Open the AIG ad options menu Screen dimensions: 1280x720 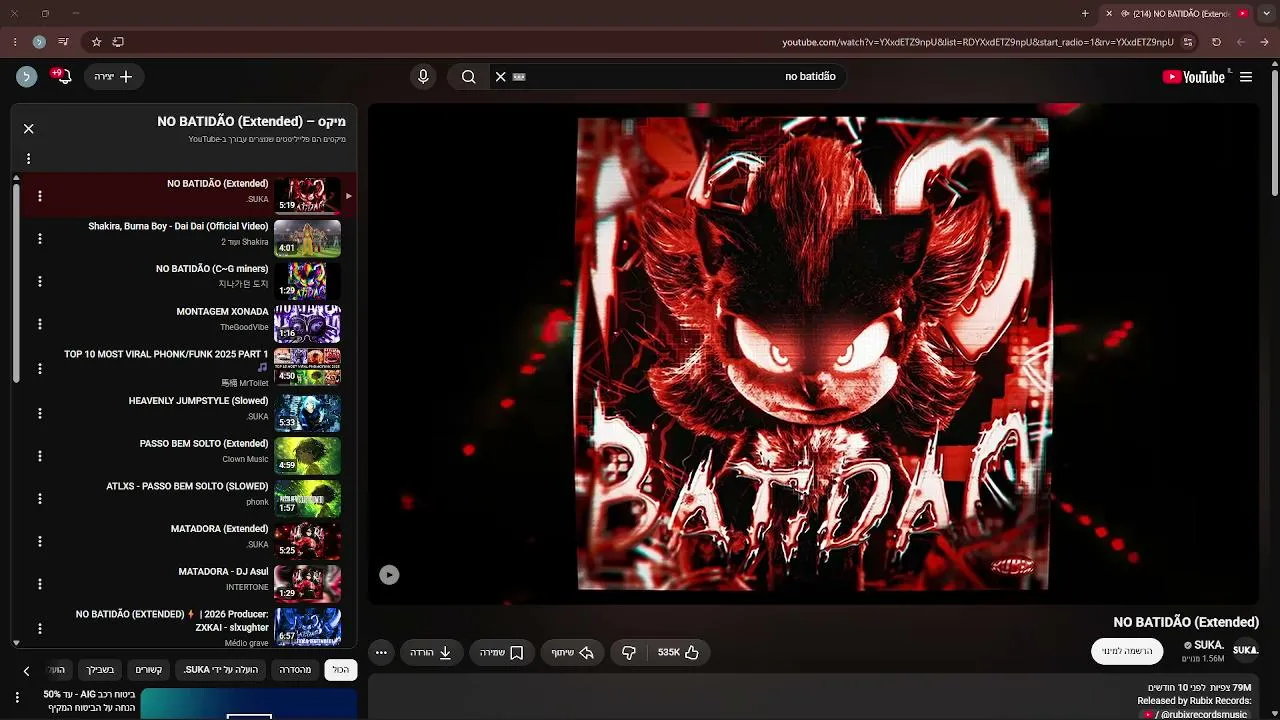pos(17,697)
